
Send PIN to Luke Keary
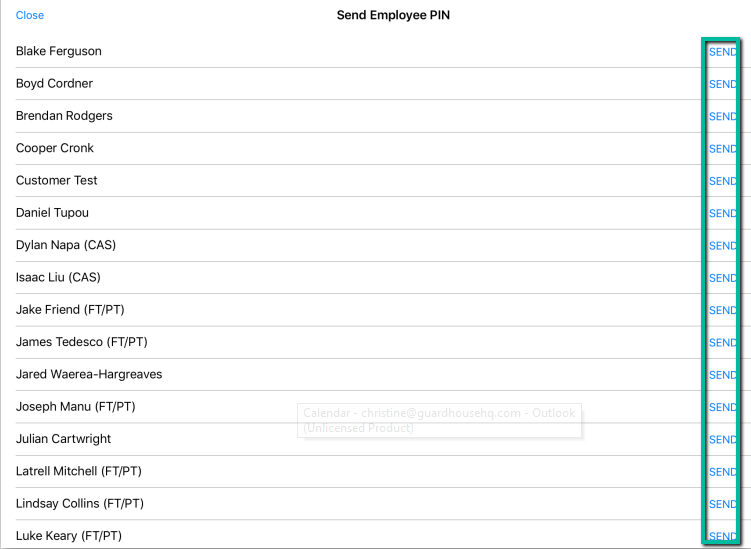pyautogui.click(x=723, y=536)
